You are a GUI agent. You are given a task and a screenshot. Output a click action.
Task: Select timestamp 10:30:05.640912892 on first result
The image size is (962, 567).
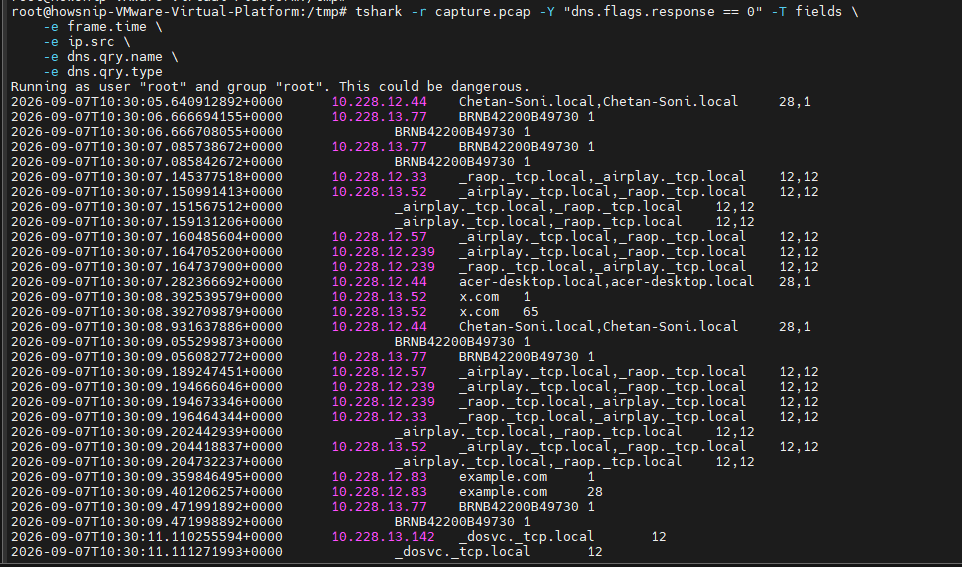click(147, 102)
